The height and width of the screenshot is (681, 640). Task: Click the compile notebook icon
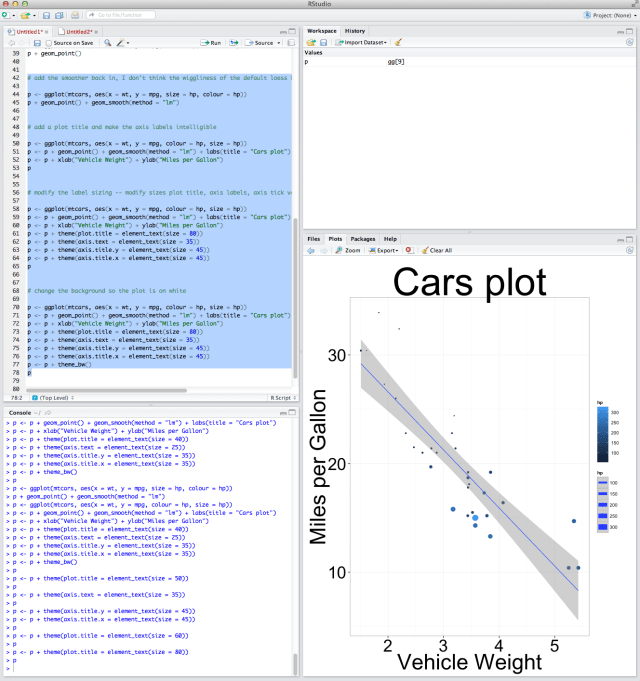coord(291,43)
